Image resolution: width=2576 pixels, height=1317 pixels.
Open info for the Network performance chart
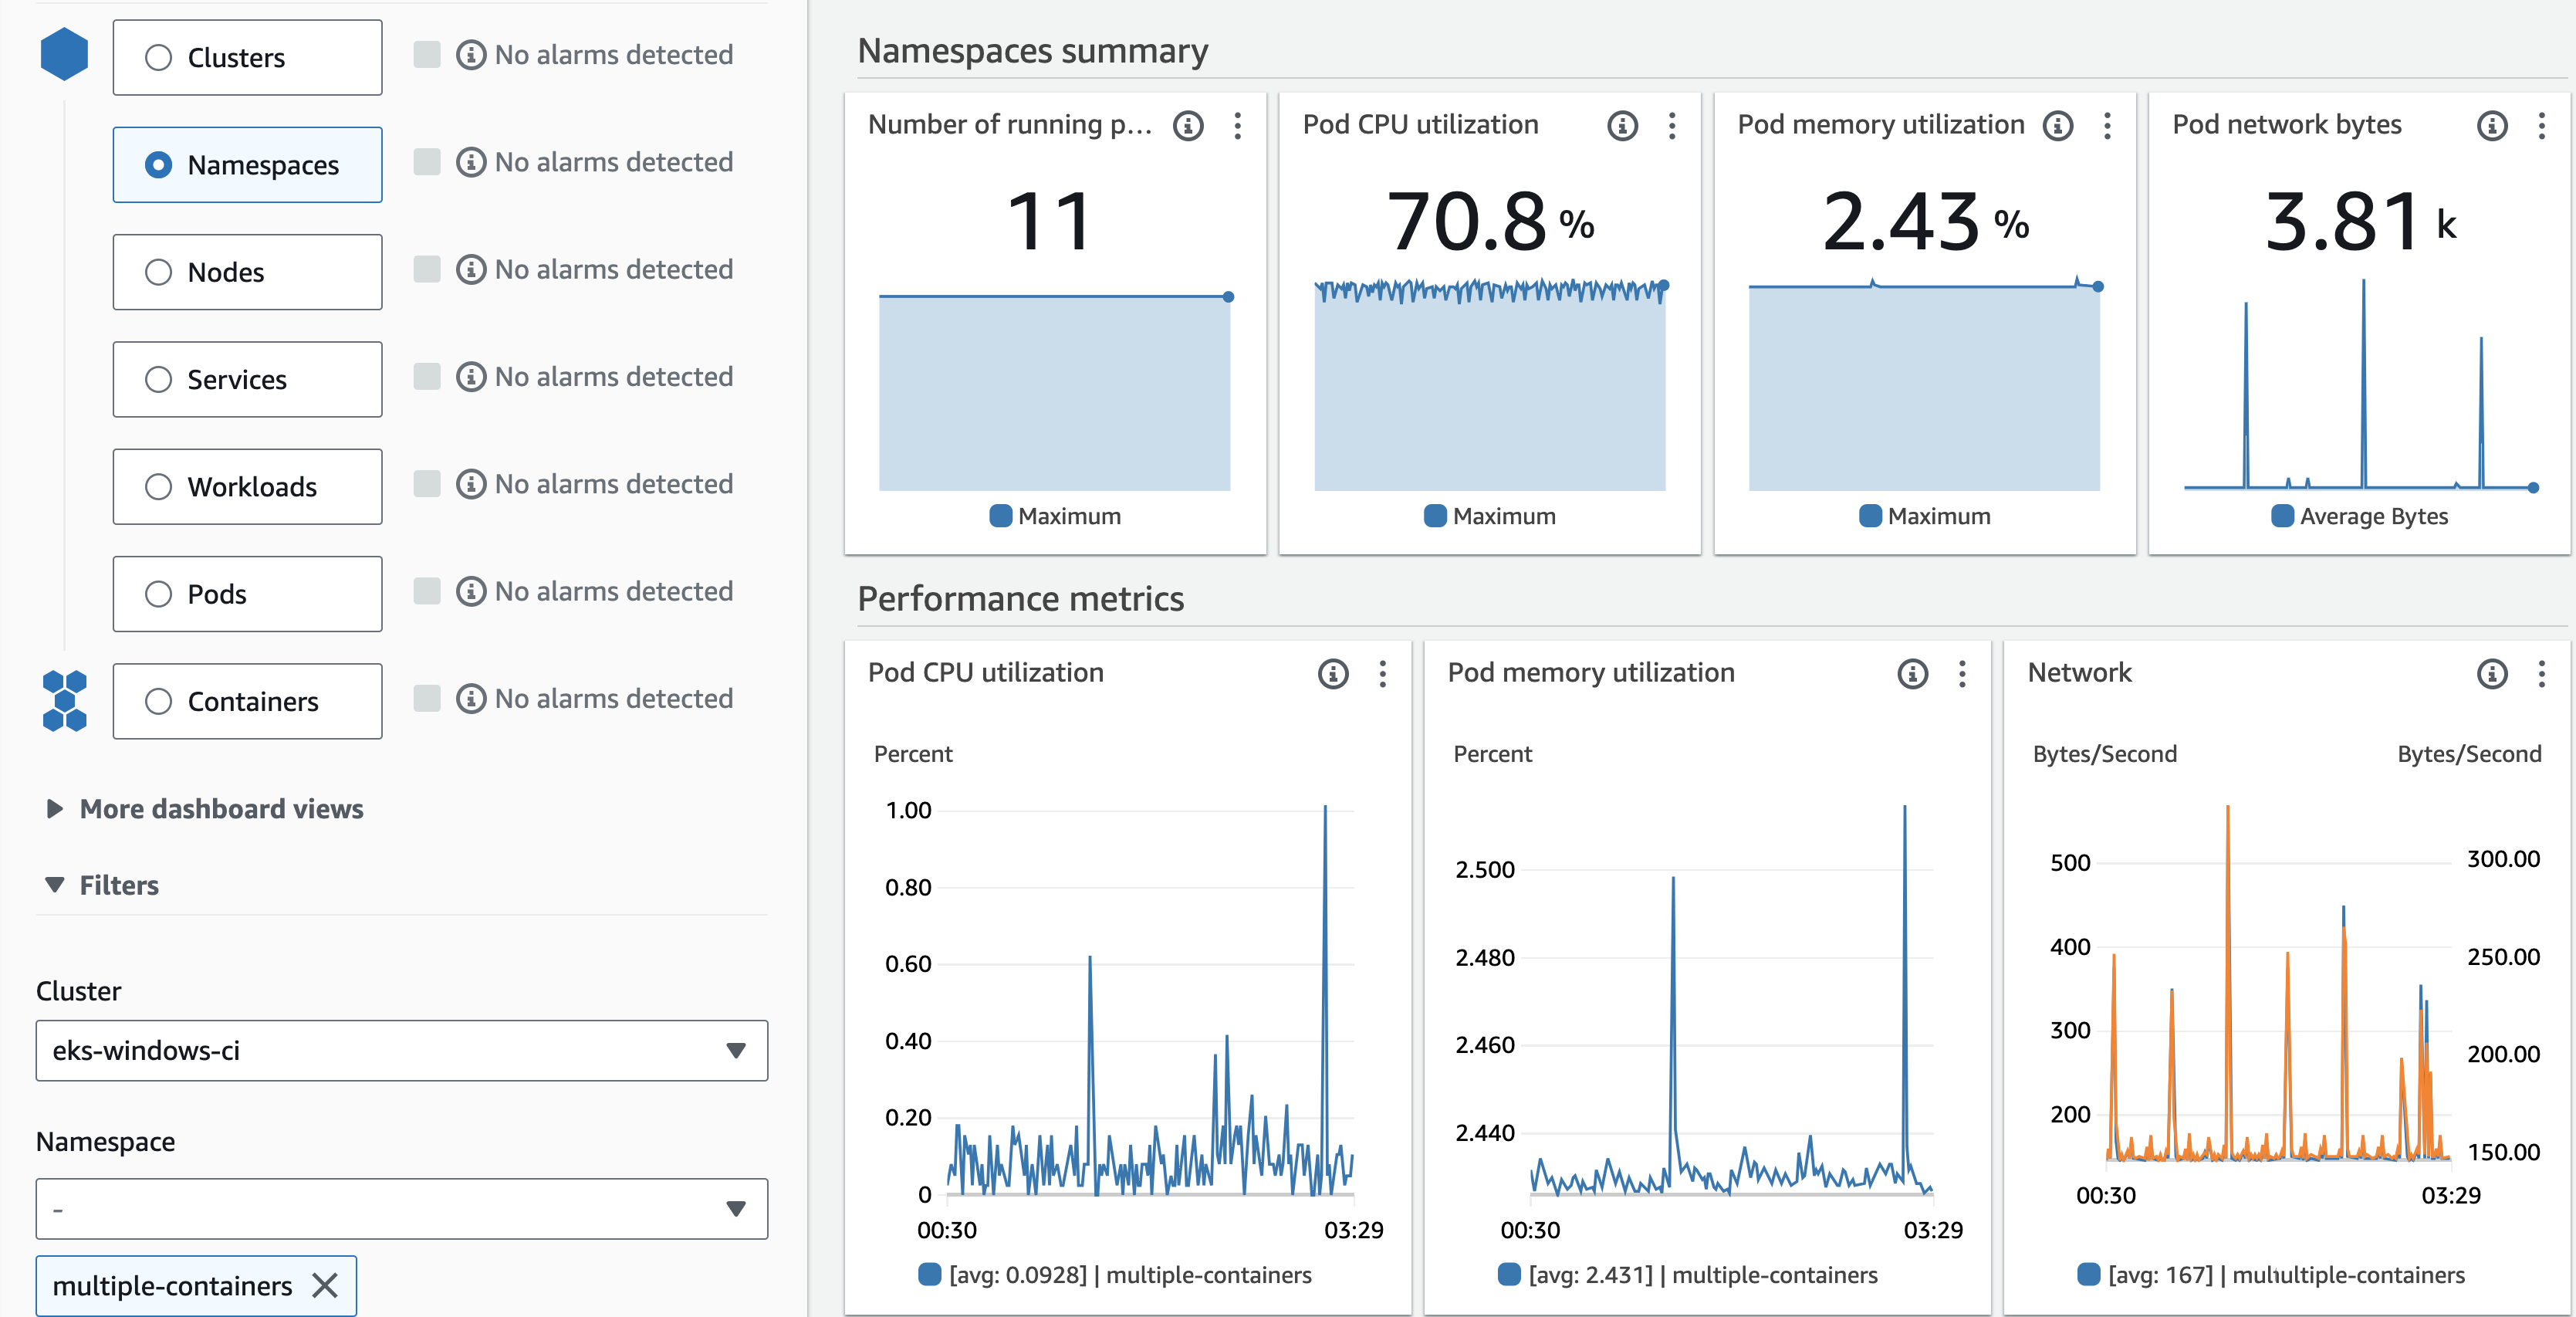pos(2491,675)
